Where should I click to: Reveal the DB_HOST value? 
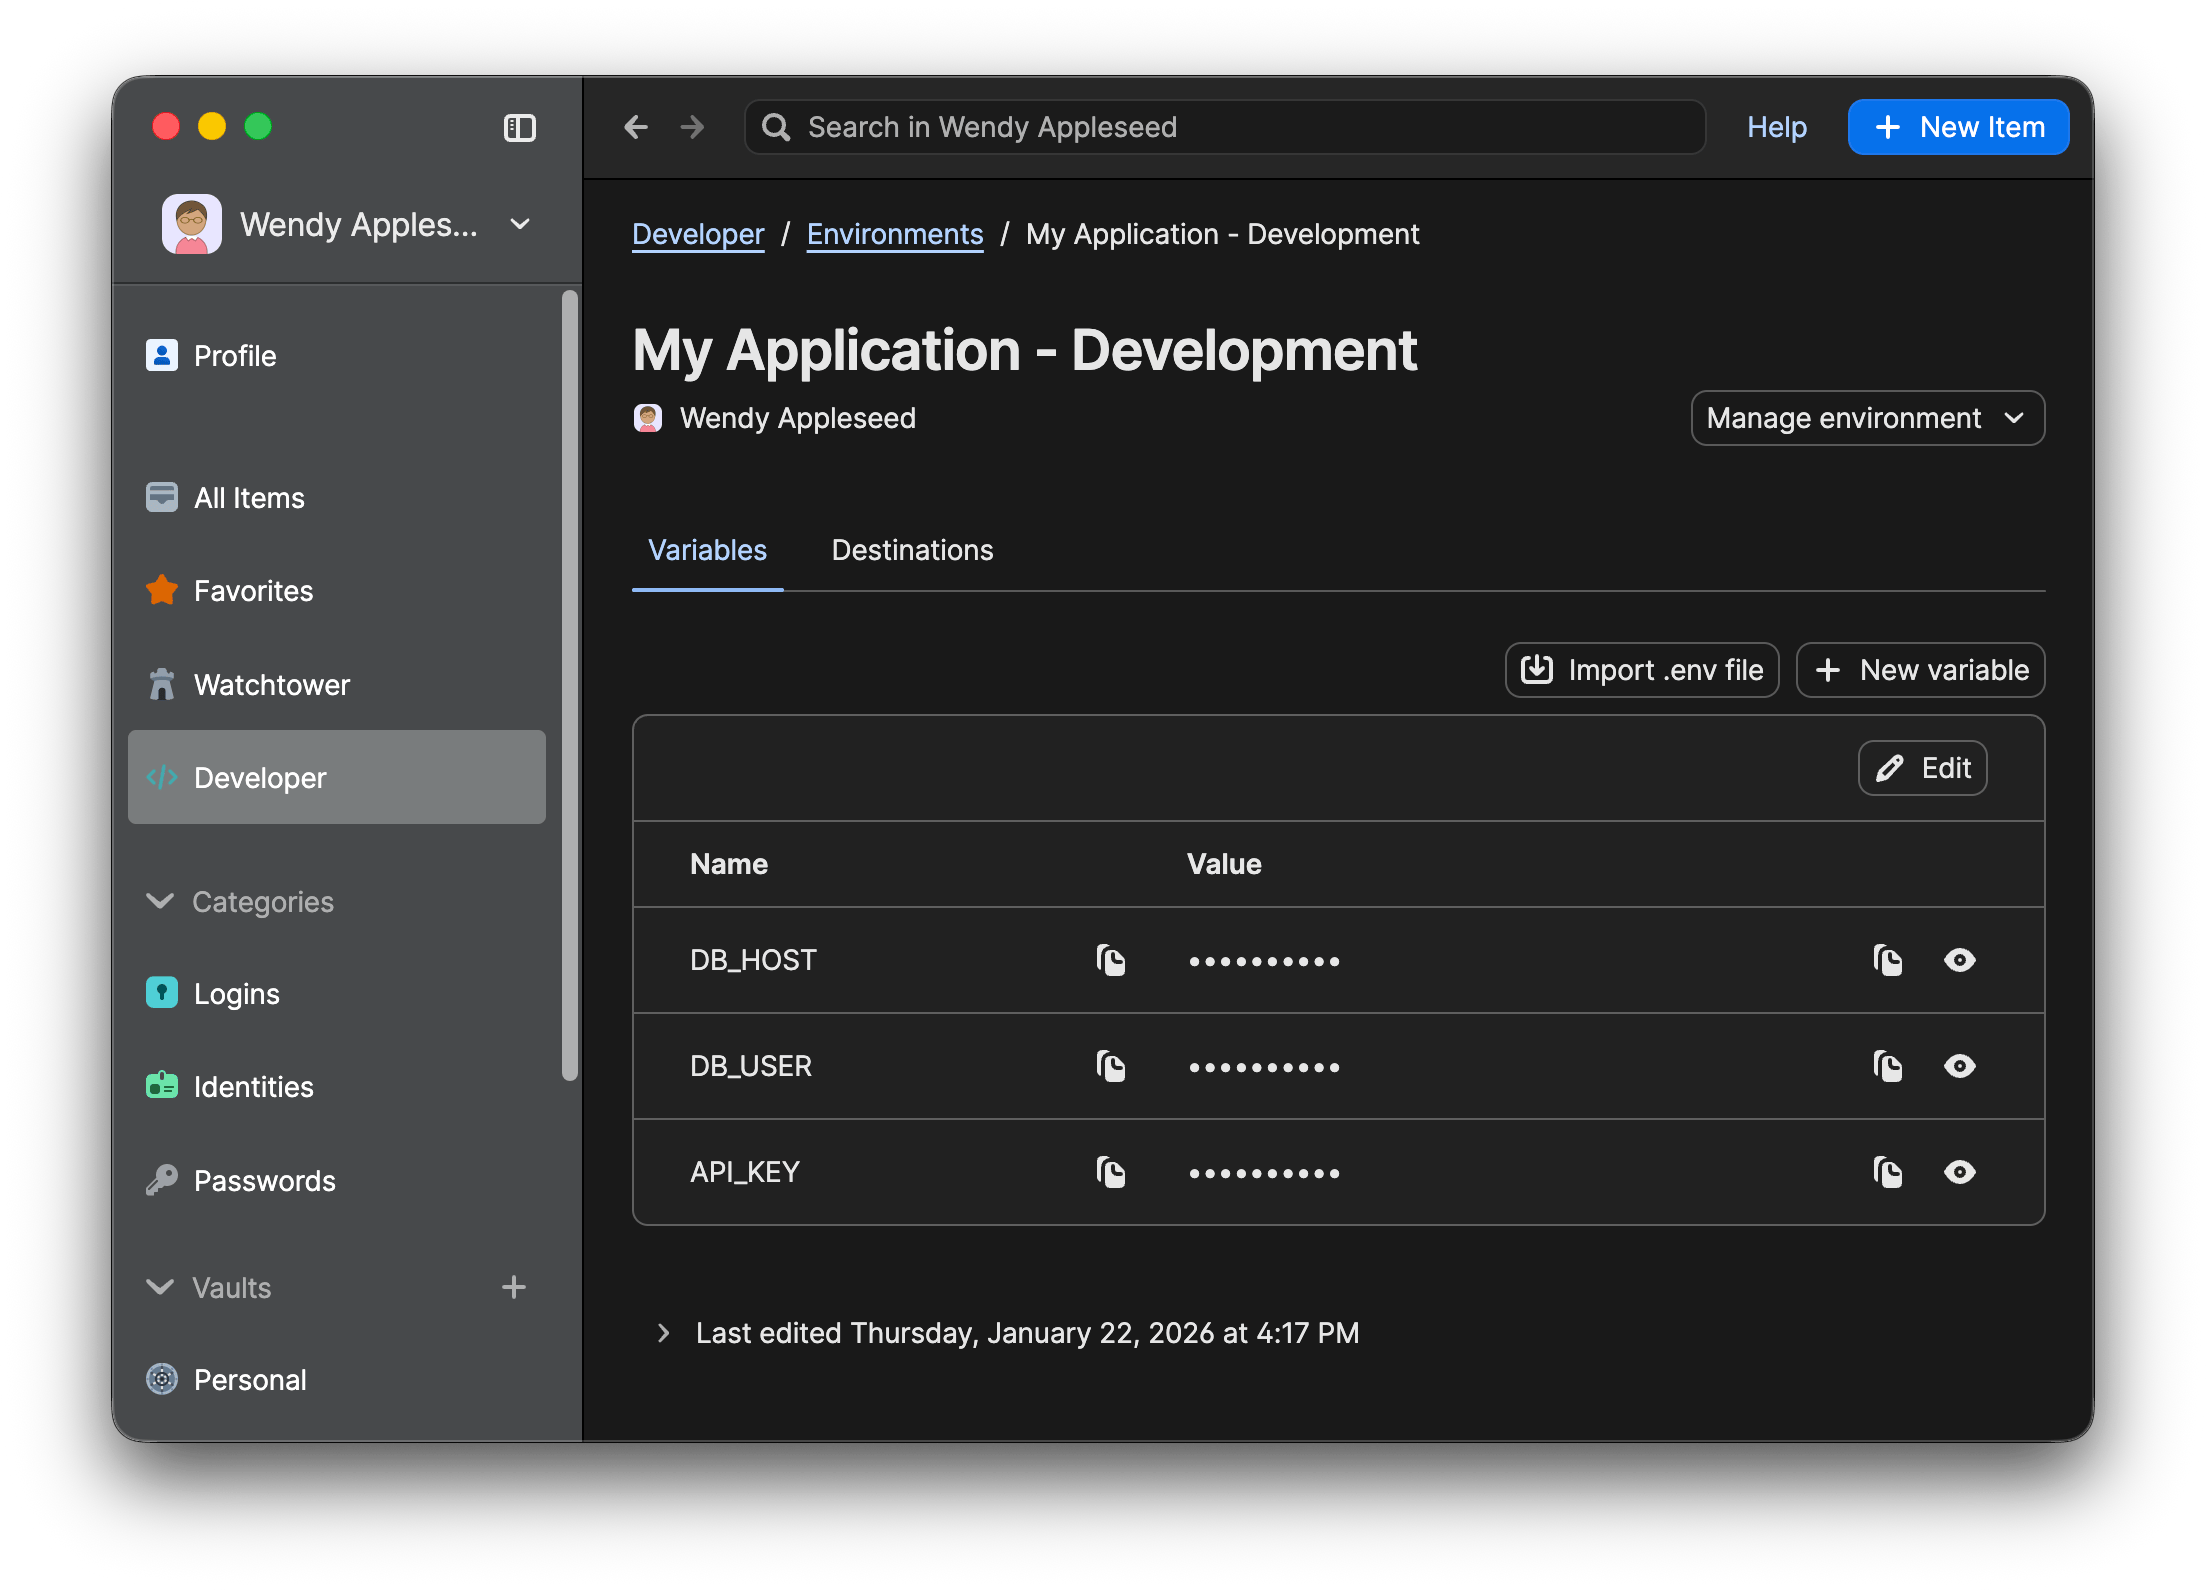[x=1960, y=960]
